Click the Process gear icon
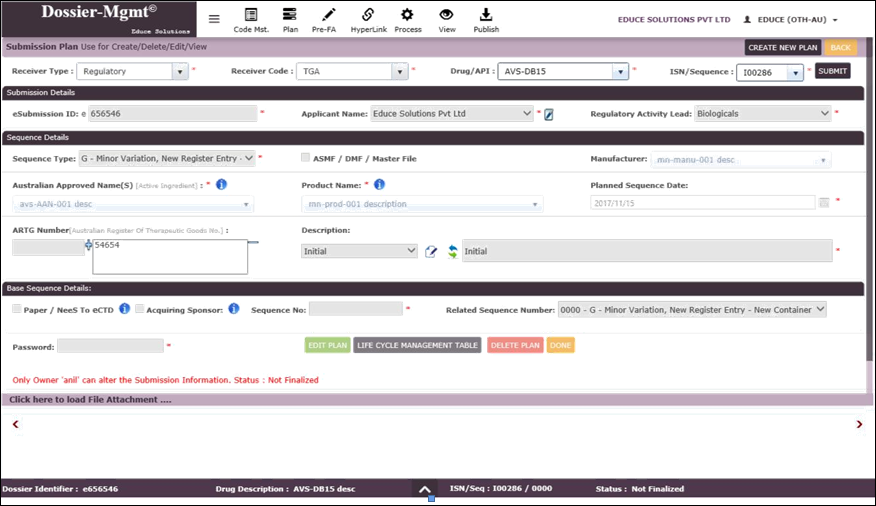Screen dimensions: 876x506 [x=407, y=15]
